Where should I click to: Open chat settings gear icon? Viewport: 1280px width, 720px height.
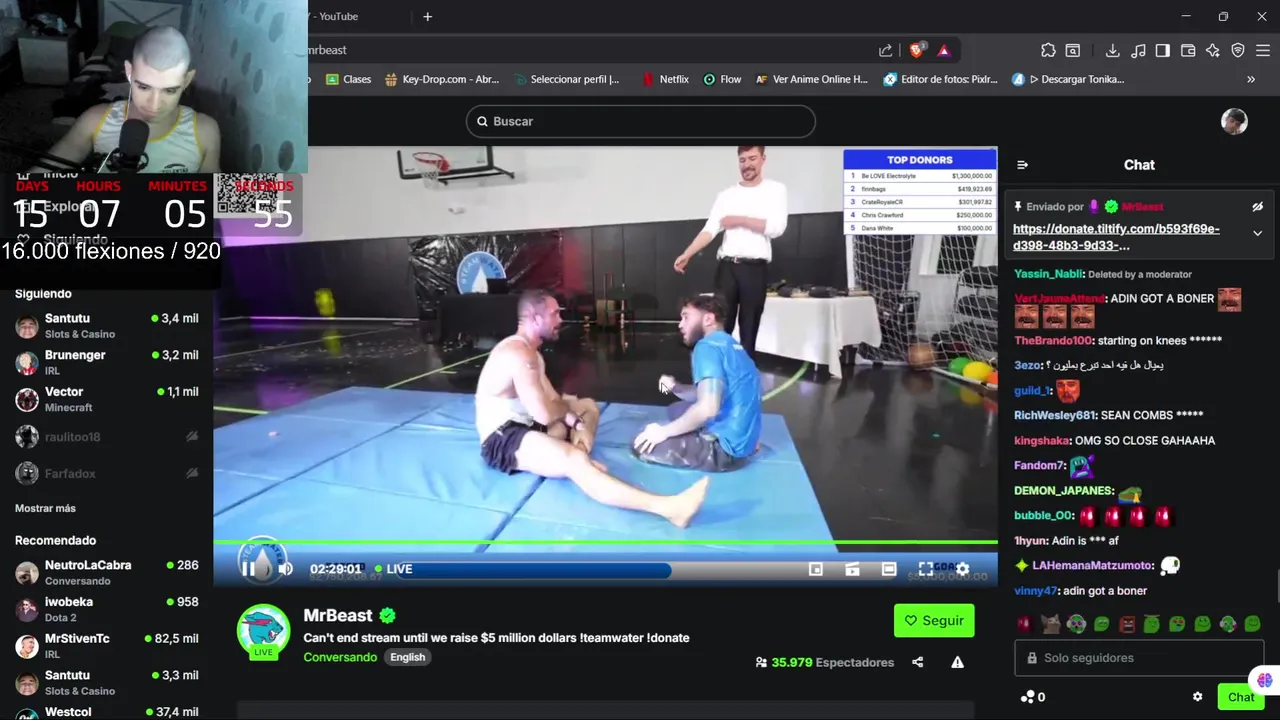click(1197, 697)
